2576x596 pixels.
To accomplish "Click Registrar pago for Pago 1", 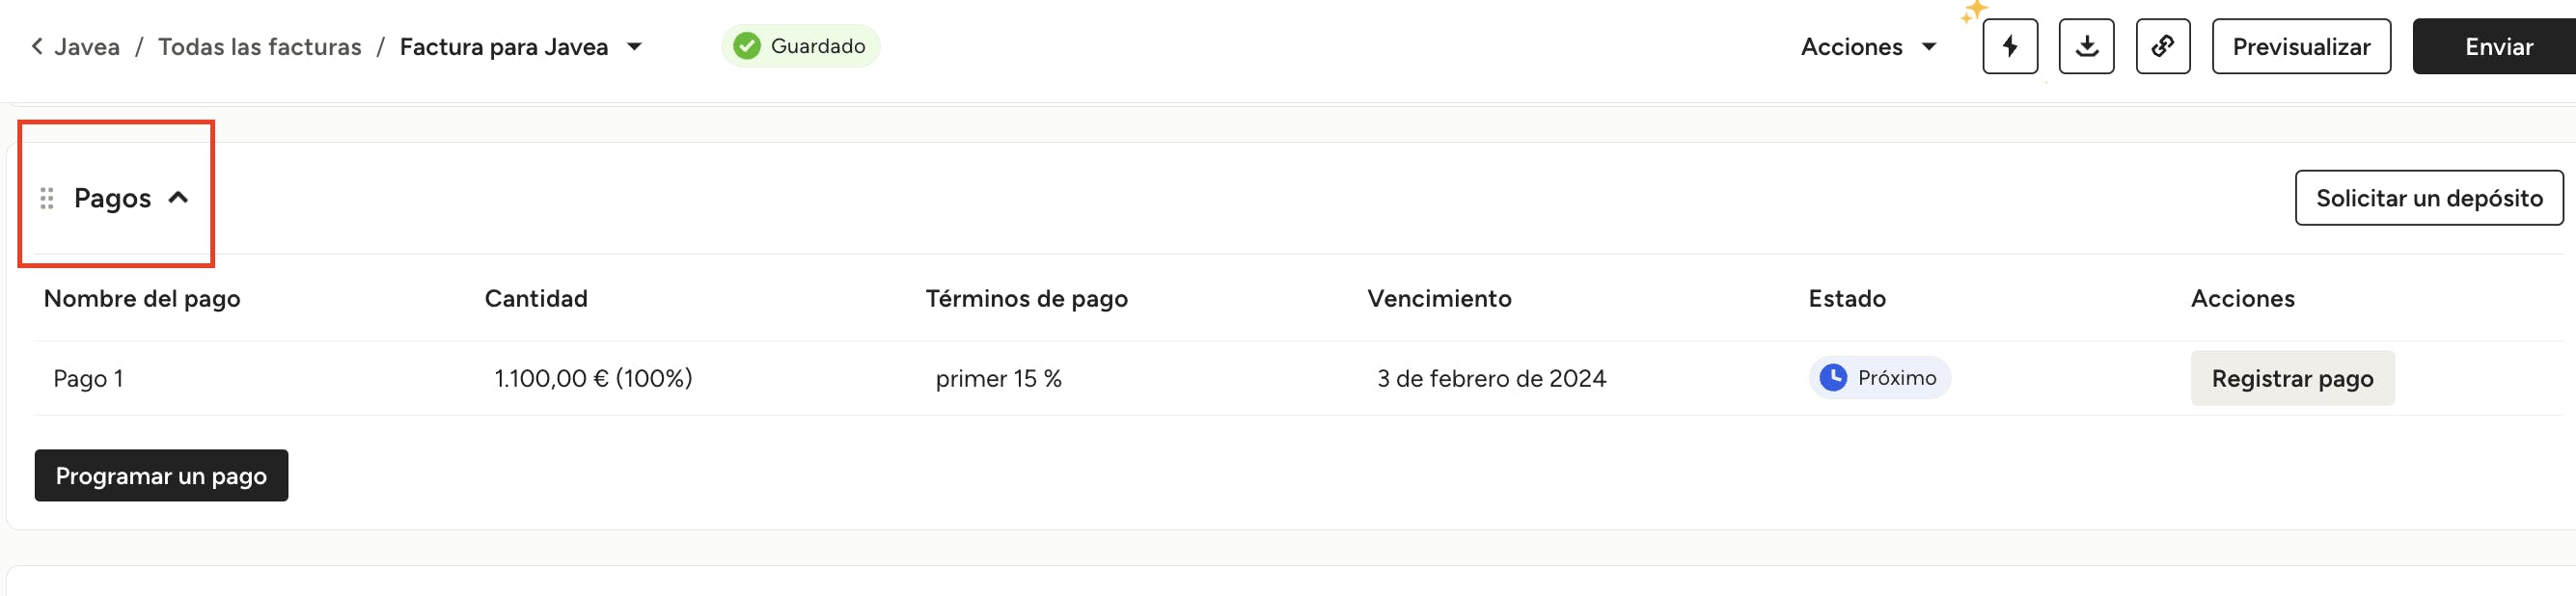I will 2291,378.
